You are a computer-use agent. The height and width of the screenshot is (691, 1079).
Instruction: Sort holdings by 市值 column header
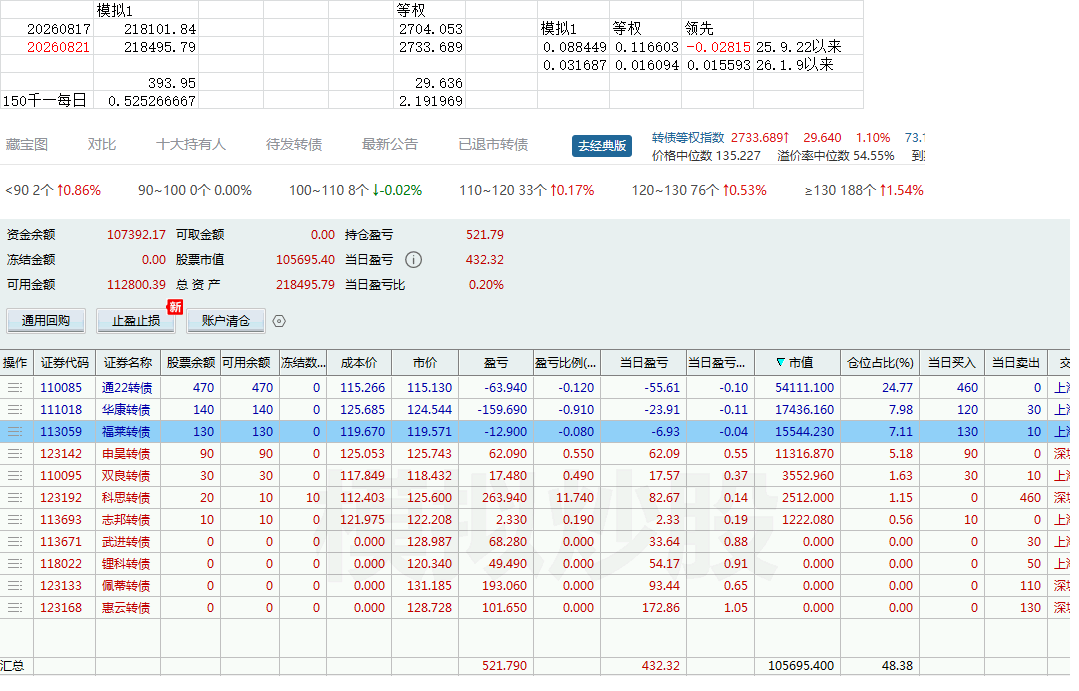pyautogui.click(x=797, y=363)
